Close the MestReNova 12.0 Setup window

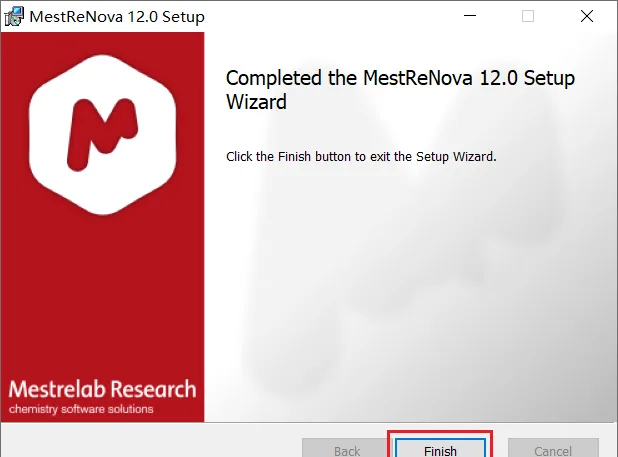pos(587,16)
